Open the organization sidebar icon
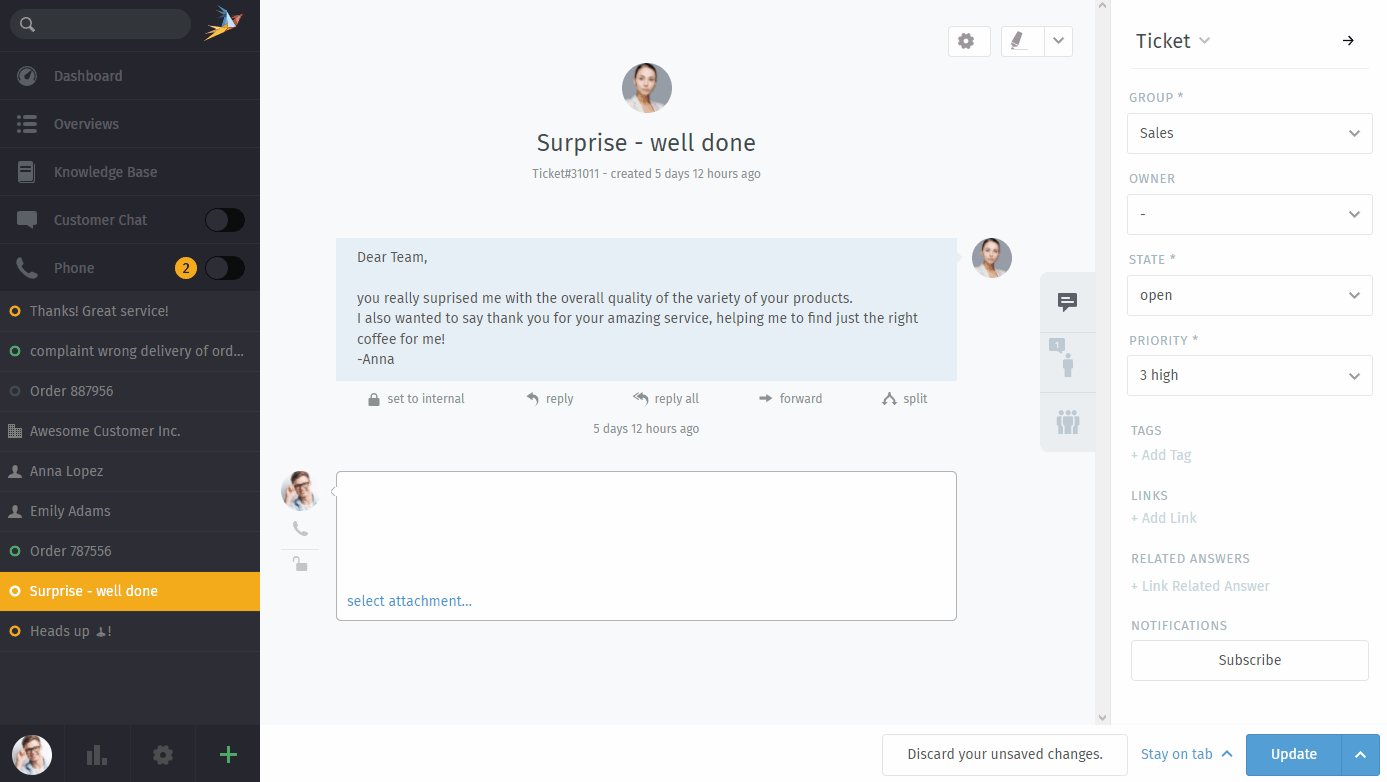 pyautogui.click(x=1067, y=421)
